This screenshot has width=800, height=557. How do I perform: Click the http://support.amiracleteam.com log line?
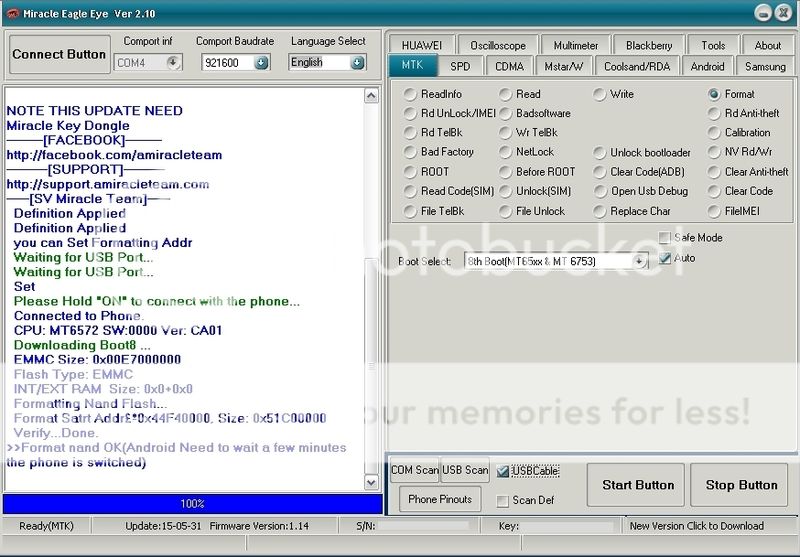click(x=108, y=185)
